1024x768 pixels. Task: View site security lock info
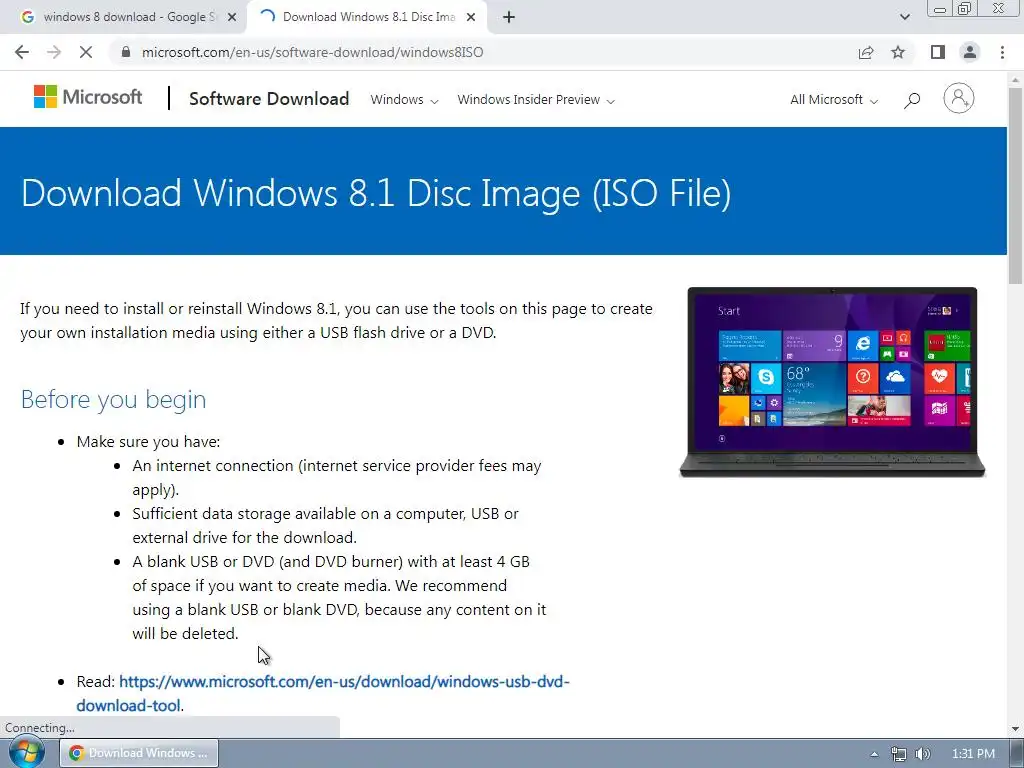126,52
